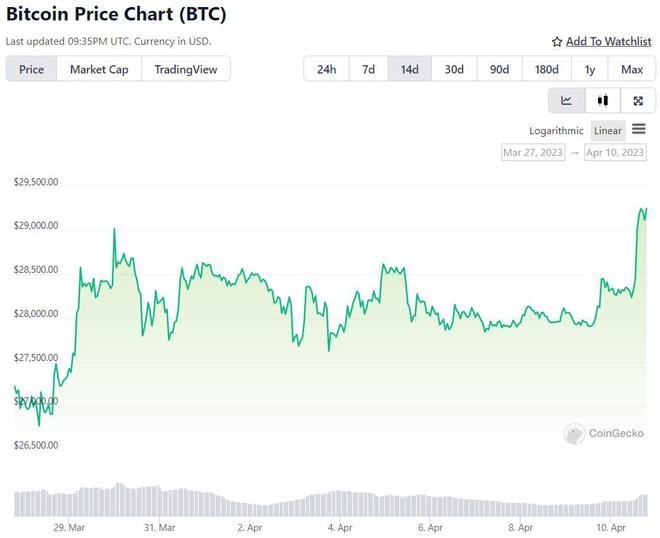Open the start date Mar 27, 2023 field
Screen dimensions: 660x538
click(x=533, y=152)
